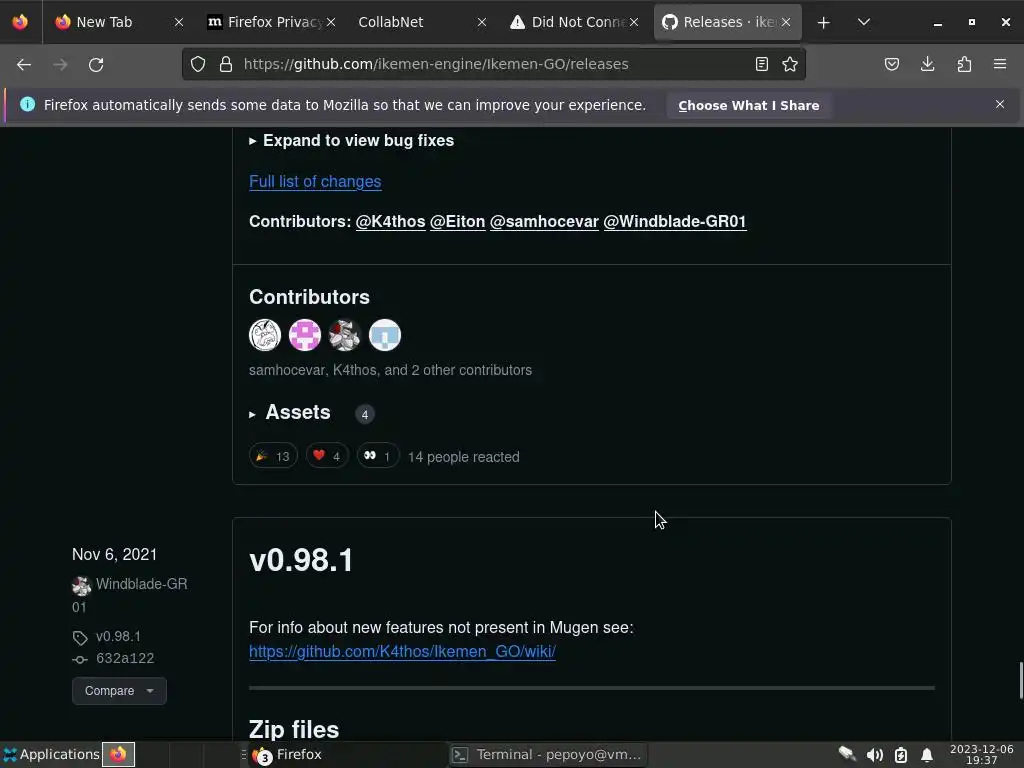Click the power manager battery tray icon
The image size is (1024, 768).
901,755
